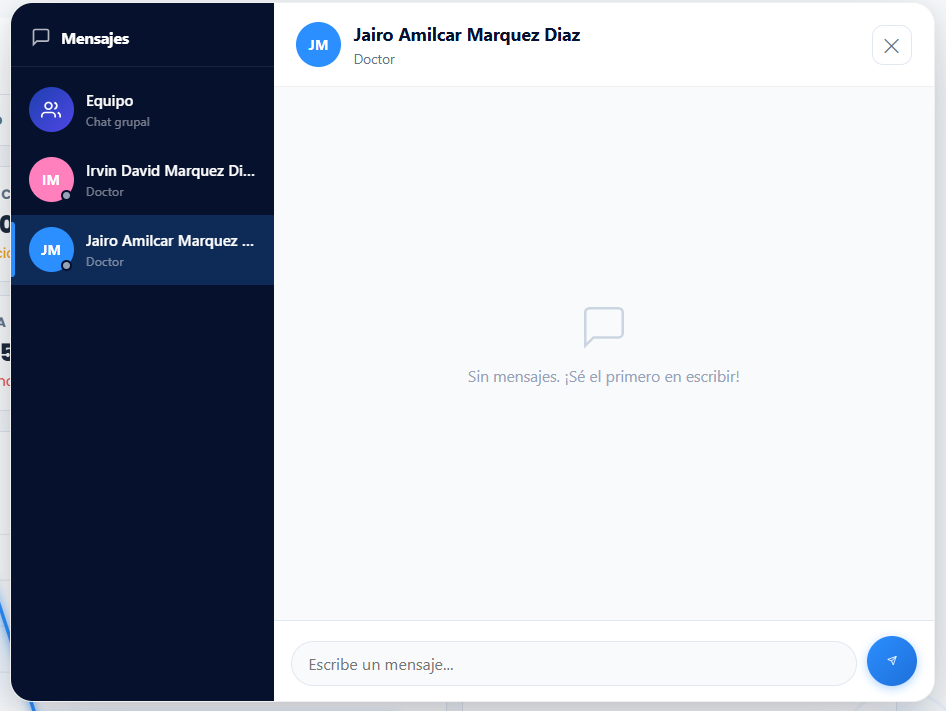Close the chat window with the X
This screenshot has width=946, height=711.
(892, 45)
